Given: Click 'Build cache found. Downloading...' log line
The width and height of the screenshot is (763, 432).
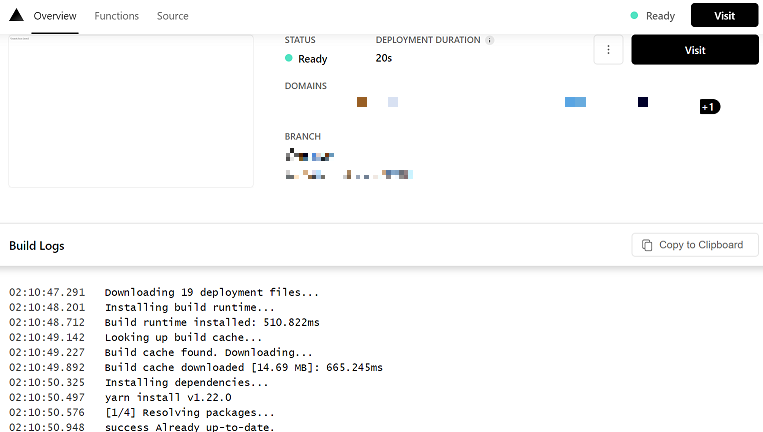Looking at the screenshot, I should (209, 353).
